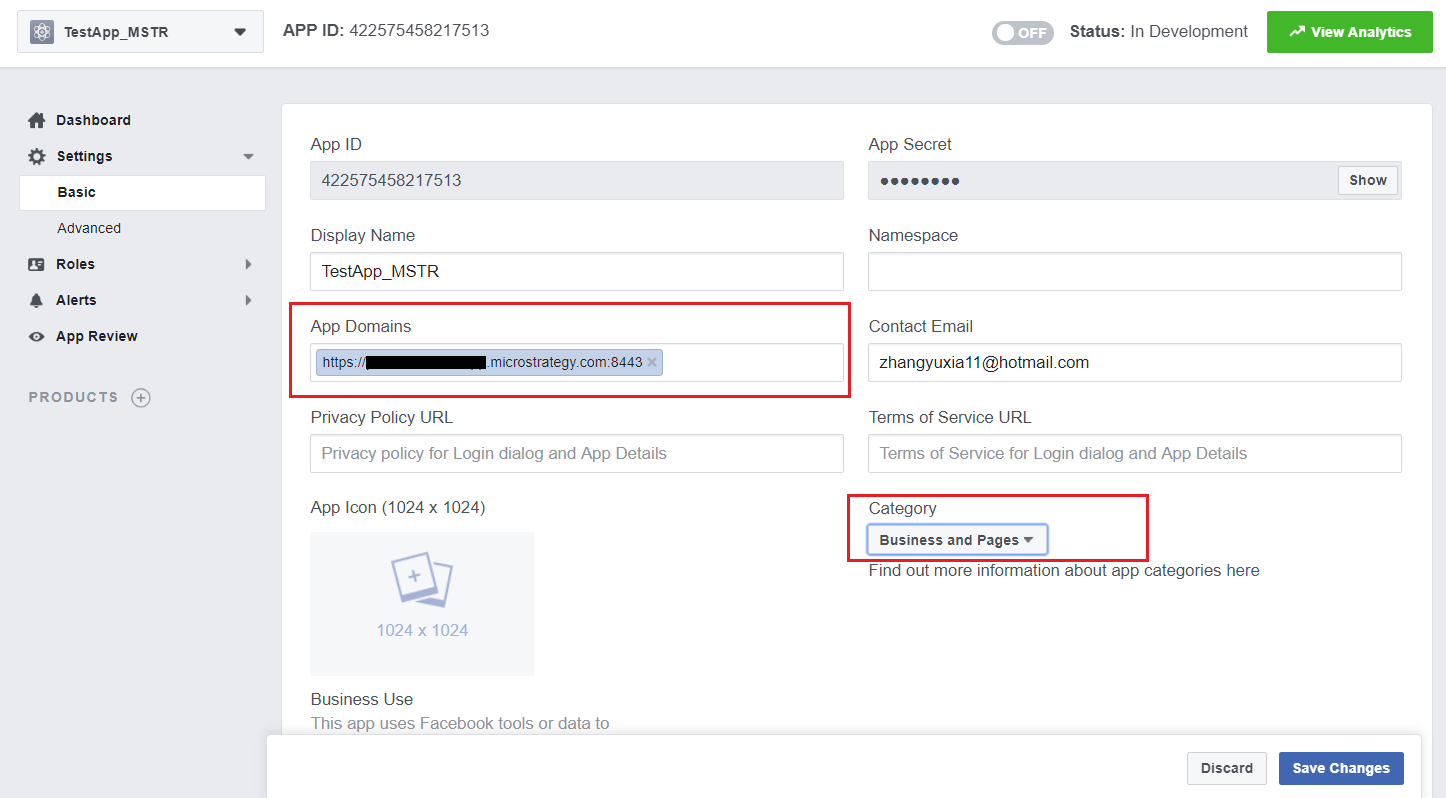This screenshot has width=1446, height=798.
Task: Click the Privacy Policy URL field
Action: [577, 453]
